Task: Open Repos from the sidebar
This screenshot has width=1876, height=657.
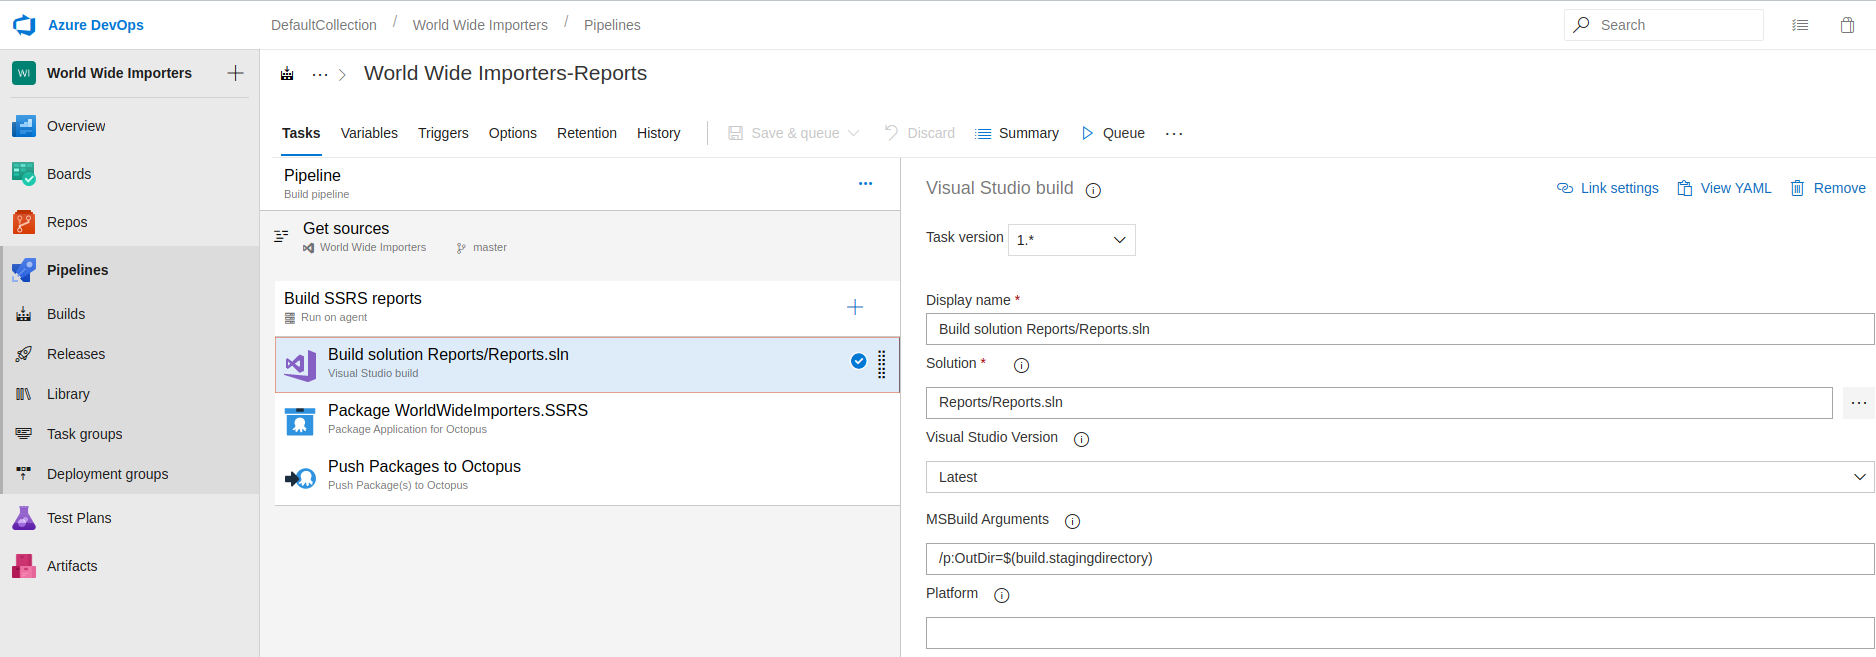Action: tap(67, 222)
